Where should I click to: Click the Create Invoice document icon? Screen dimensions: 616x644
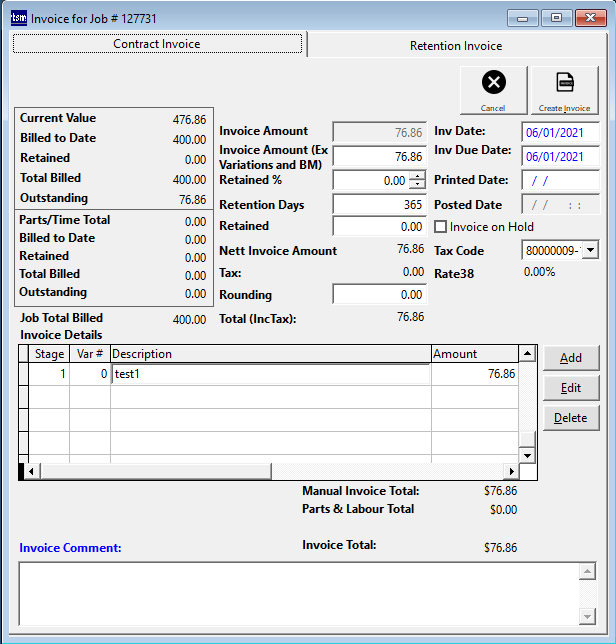564,83
